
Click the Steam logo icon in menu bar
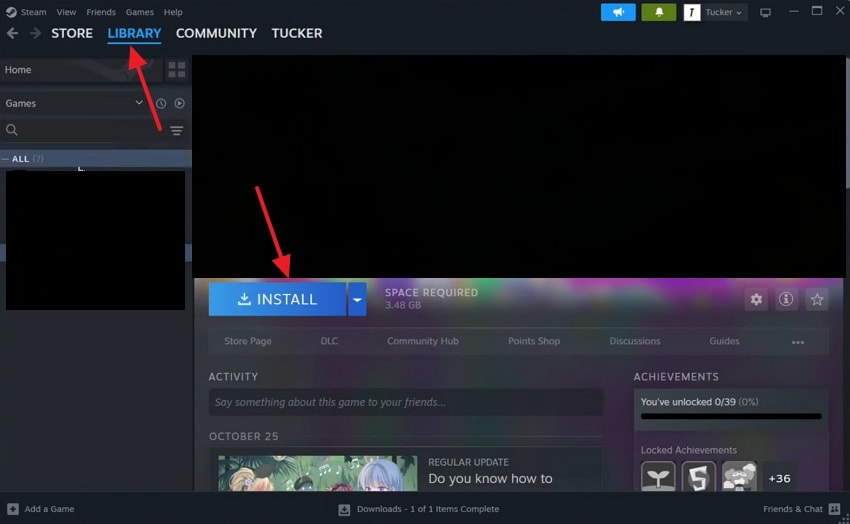[x=11, y=12]
